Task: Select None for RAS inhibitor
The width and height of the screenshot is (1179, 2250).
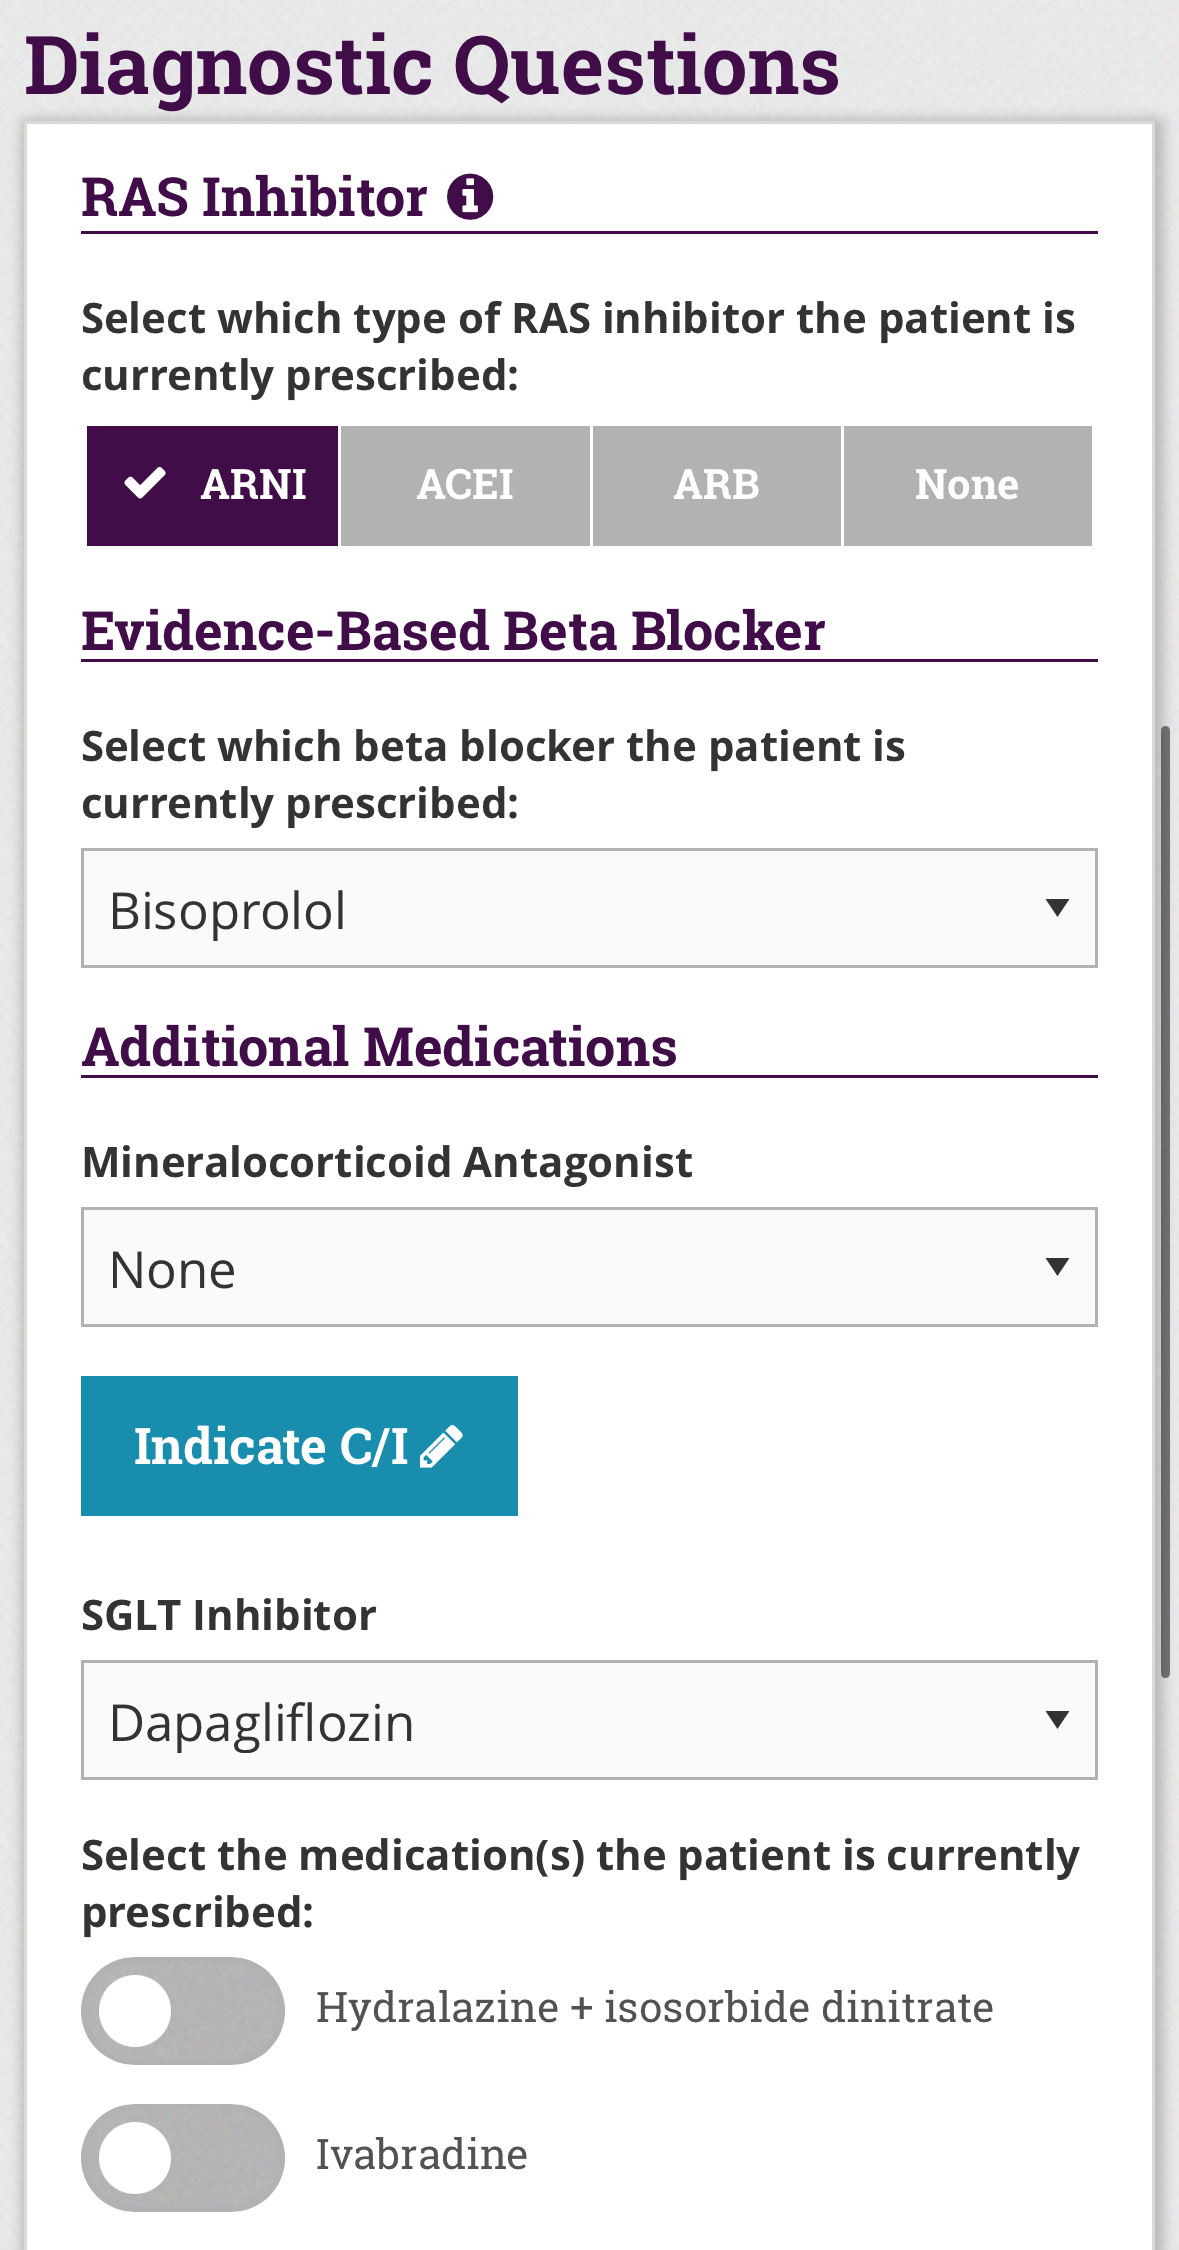Action: click(967, 486)
